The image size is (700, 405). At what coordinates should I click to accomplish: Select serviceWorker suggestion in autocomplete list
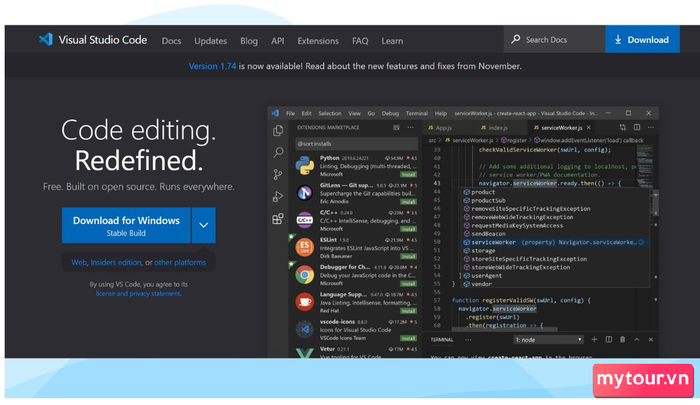coord(555,242)
